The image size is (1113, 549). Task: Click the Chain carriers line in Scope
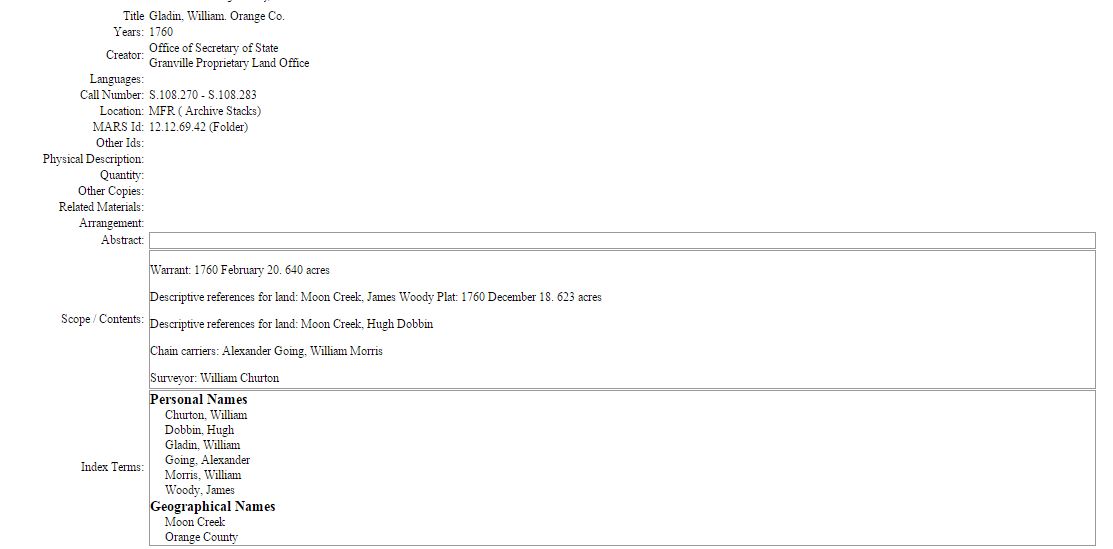coord(266,351)
